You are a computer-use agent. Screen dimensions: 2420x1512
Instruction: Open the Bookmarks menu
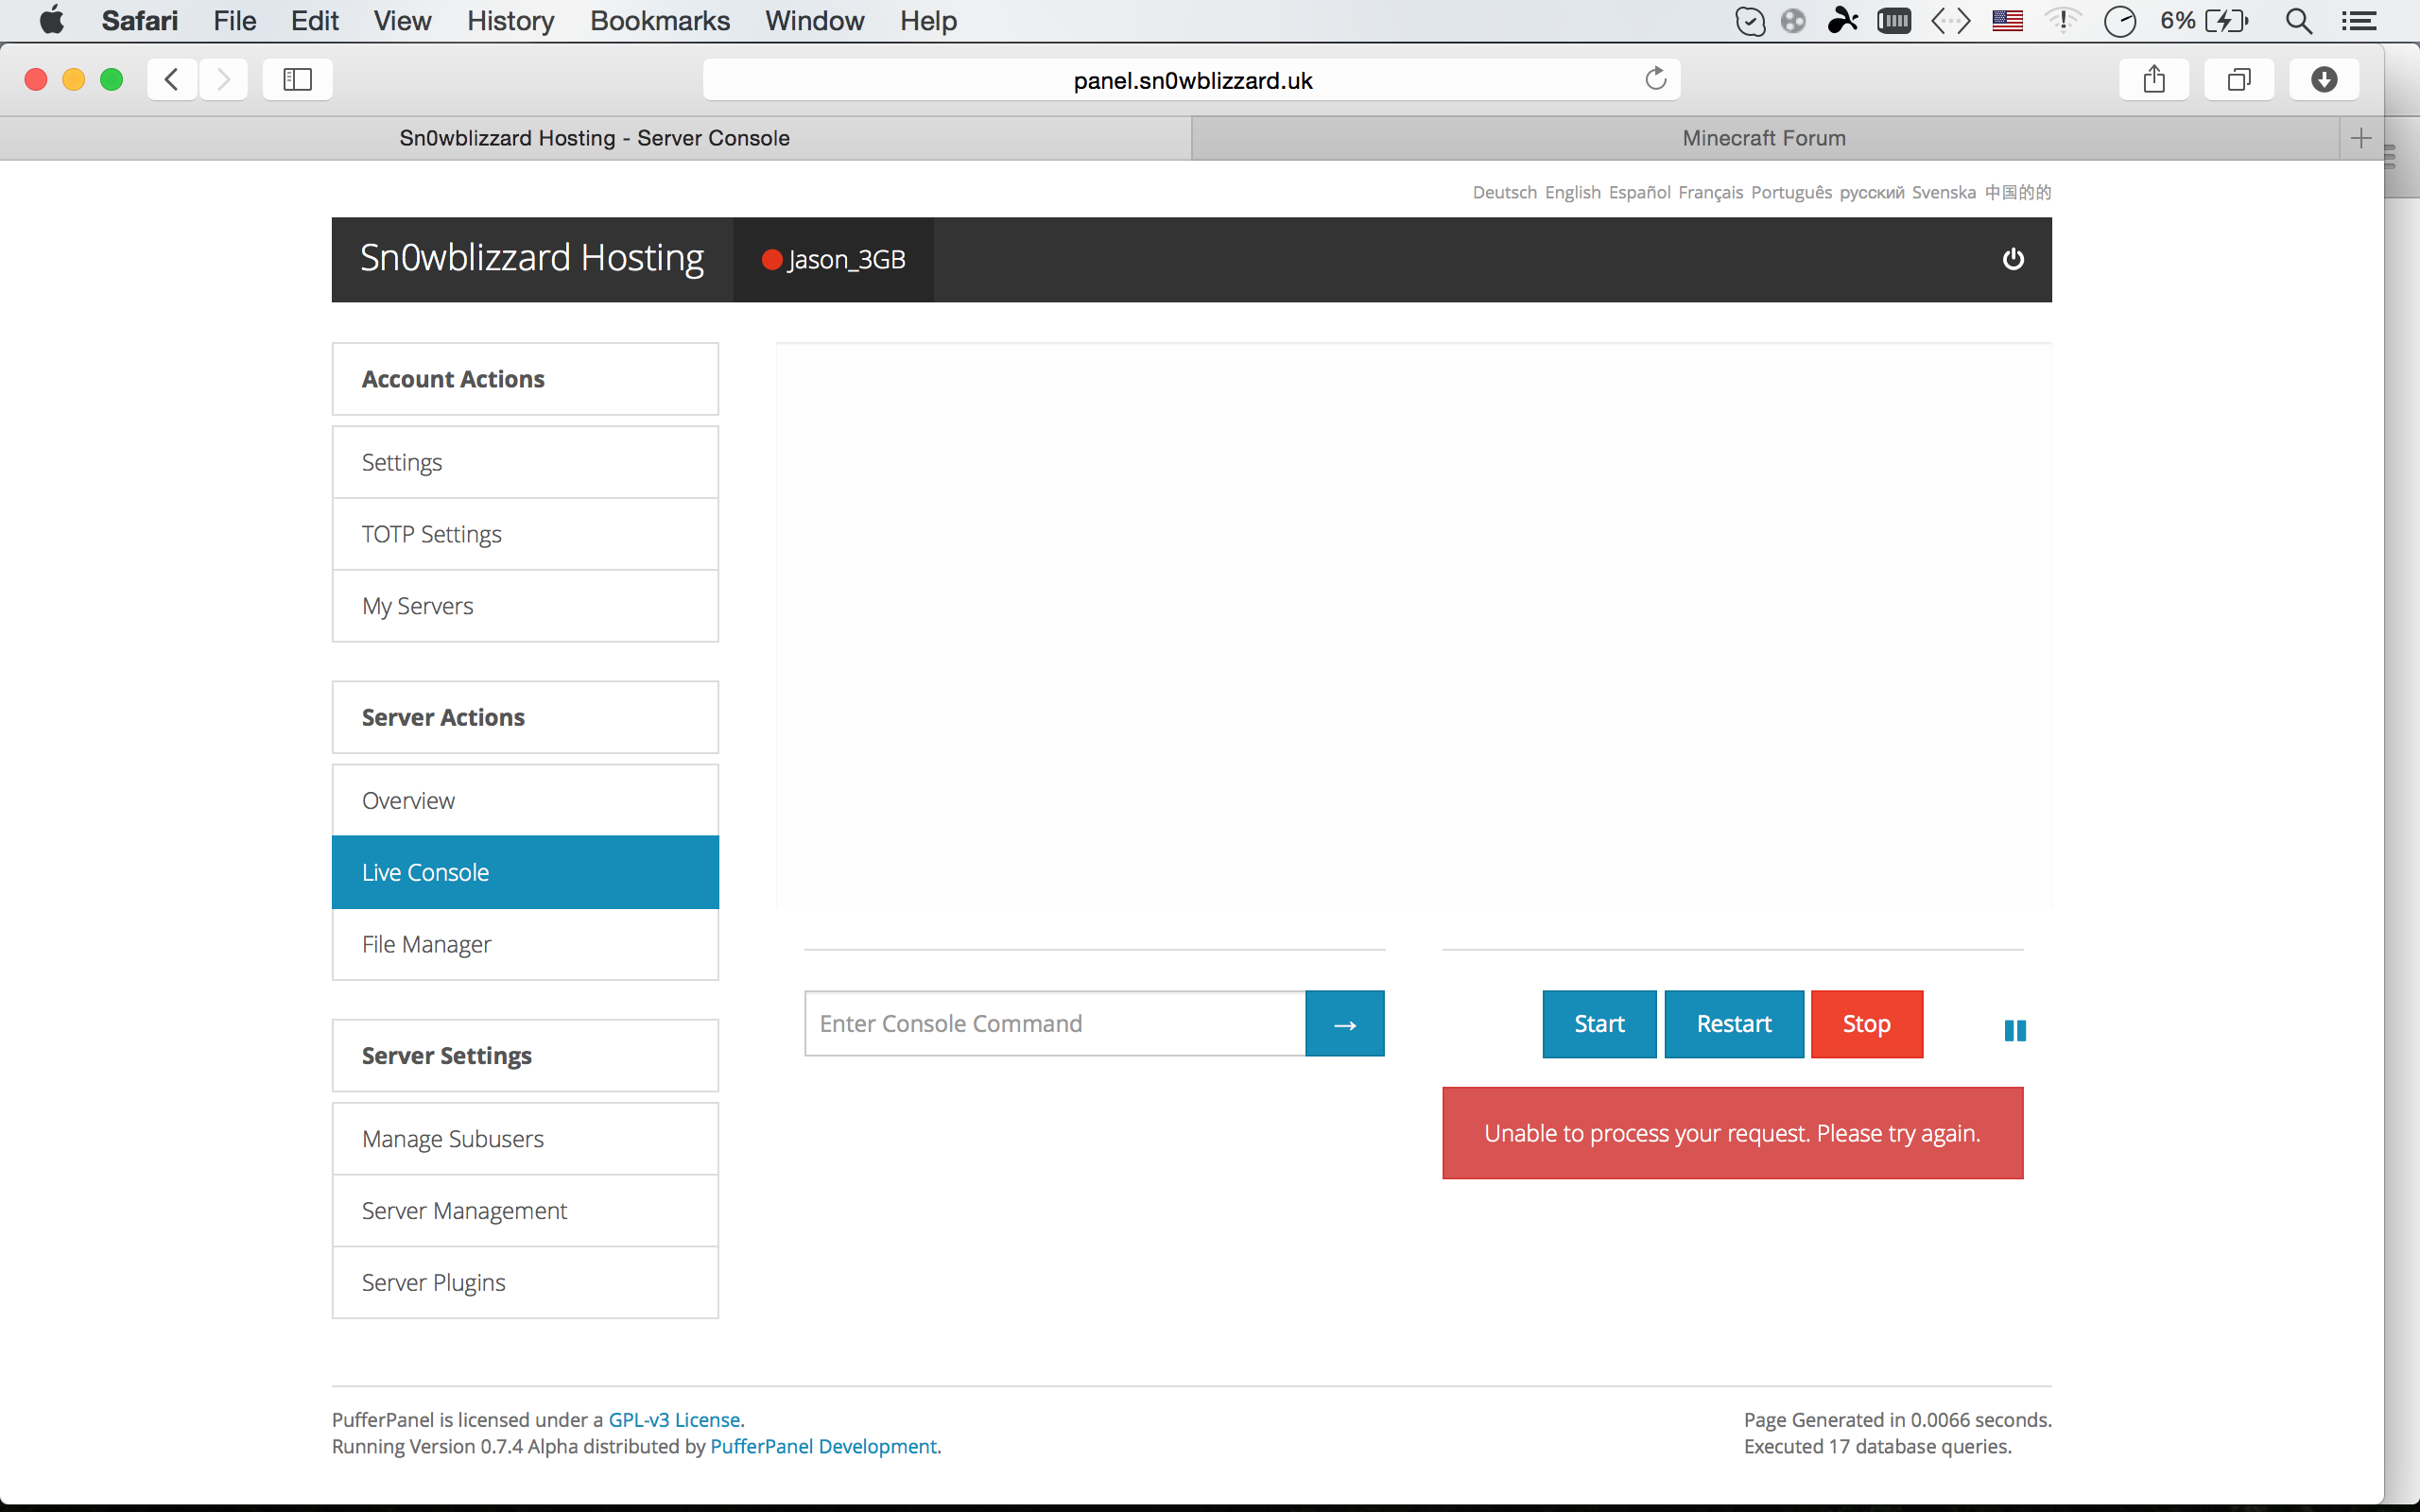click(x=659, y=21)
